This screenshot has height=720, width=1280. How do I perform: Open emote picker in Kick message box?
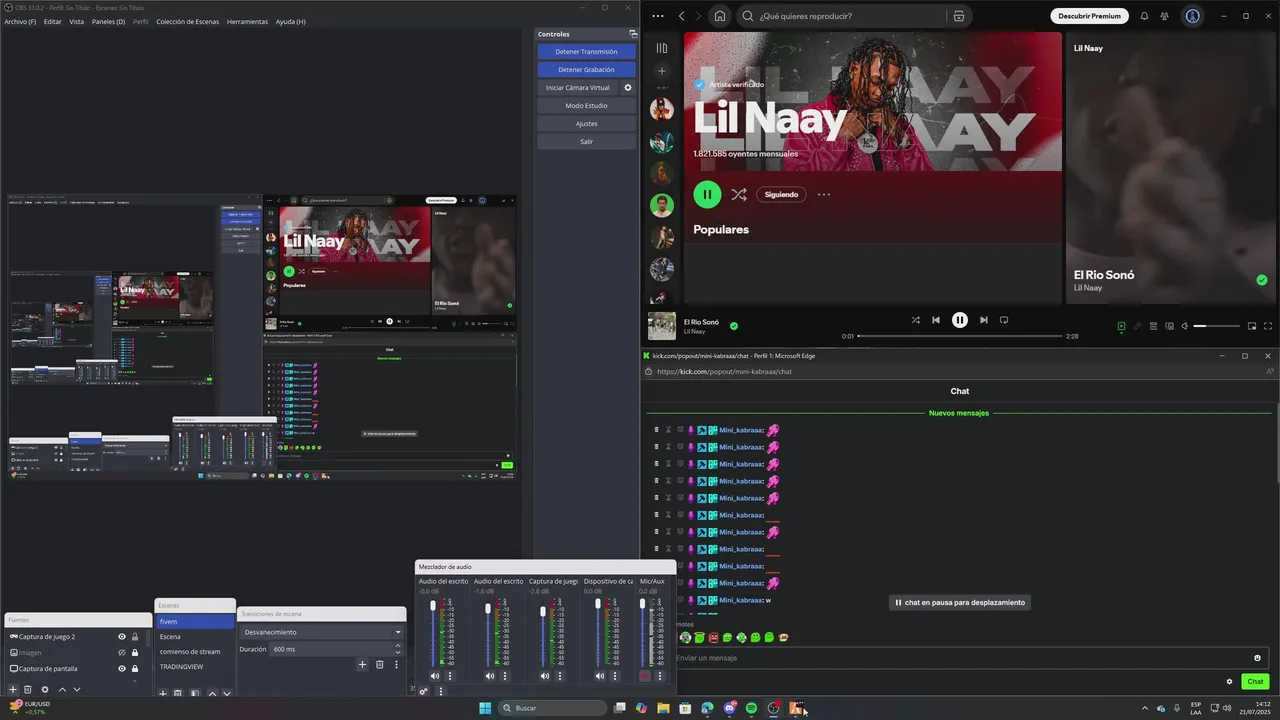pyautogui.click(x=1257, y=658)
